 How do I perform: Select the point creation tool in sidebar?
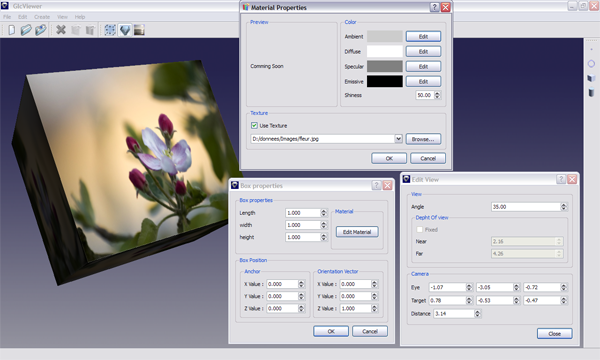(591, 49)
